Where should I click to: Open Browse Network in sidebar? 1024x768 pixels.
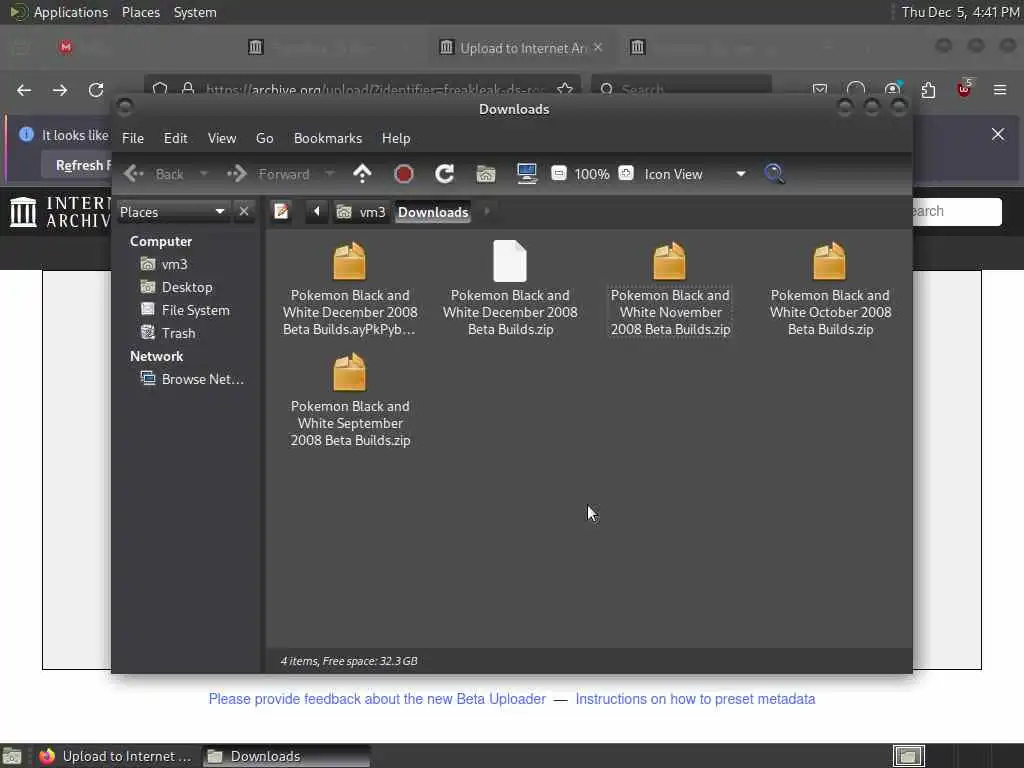tap(193, 379)
